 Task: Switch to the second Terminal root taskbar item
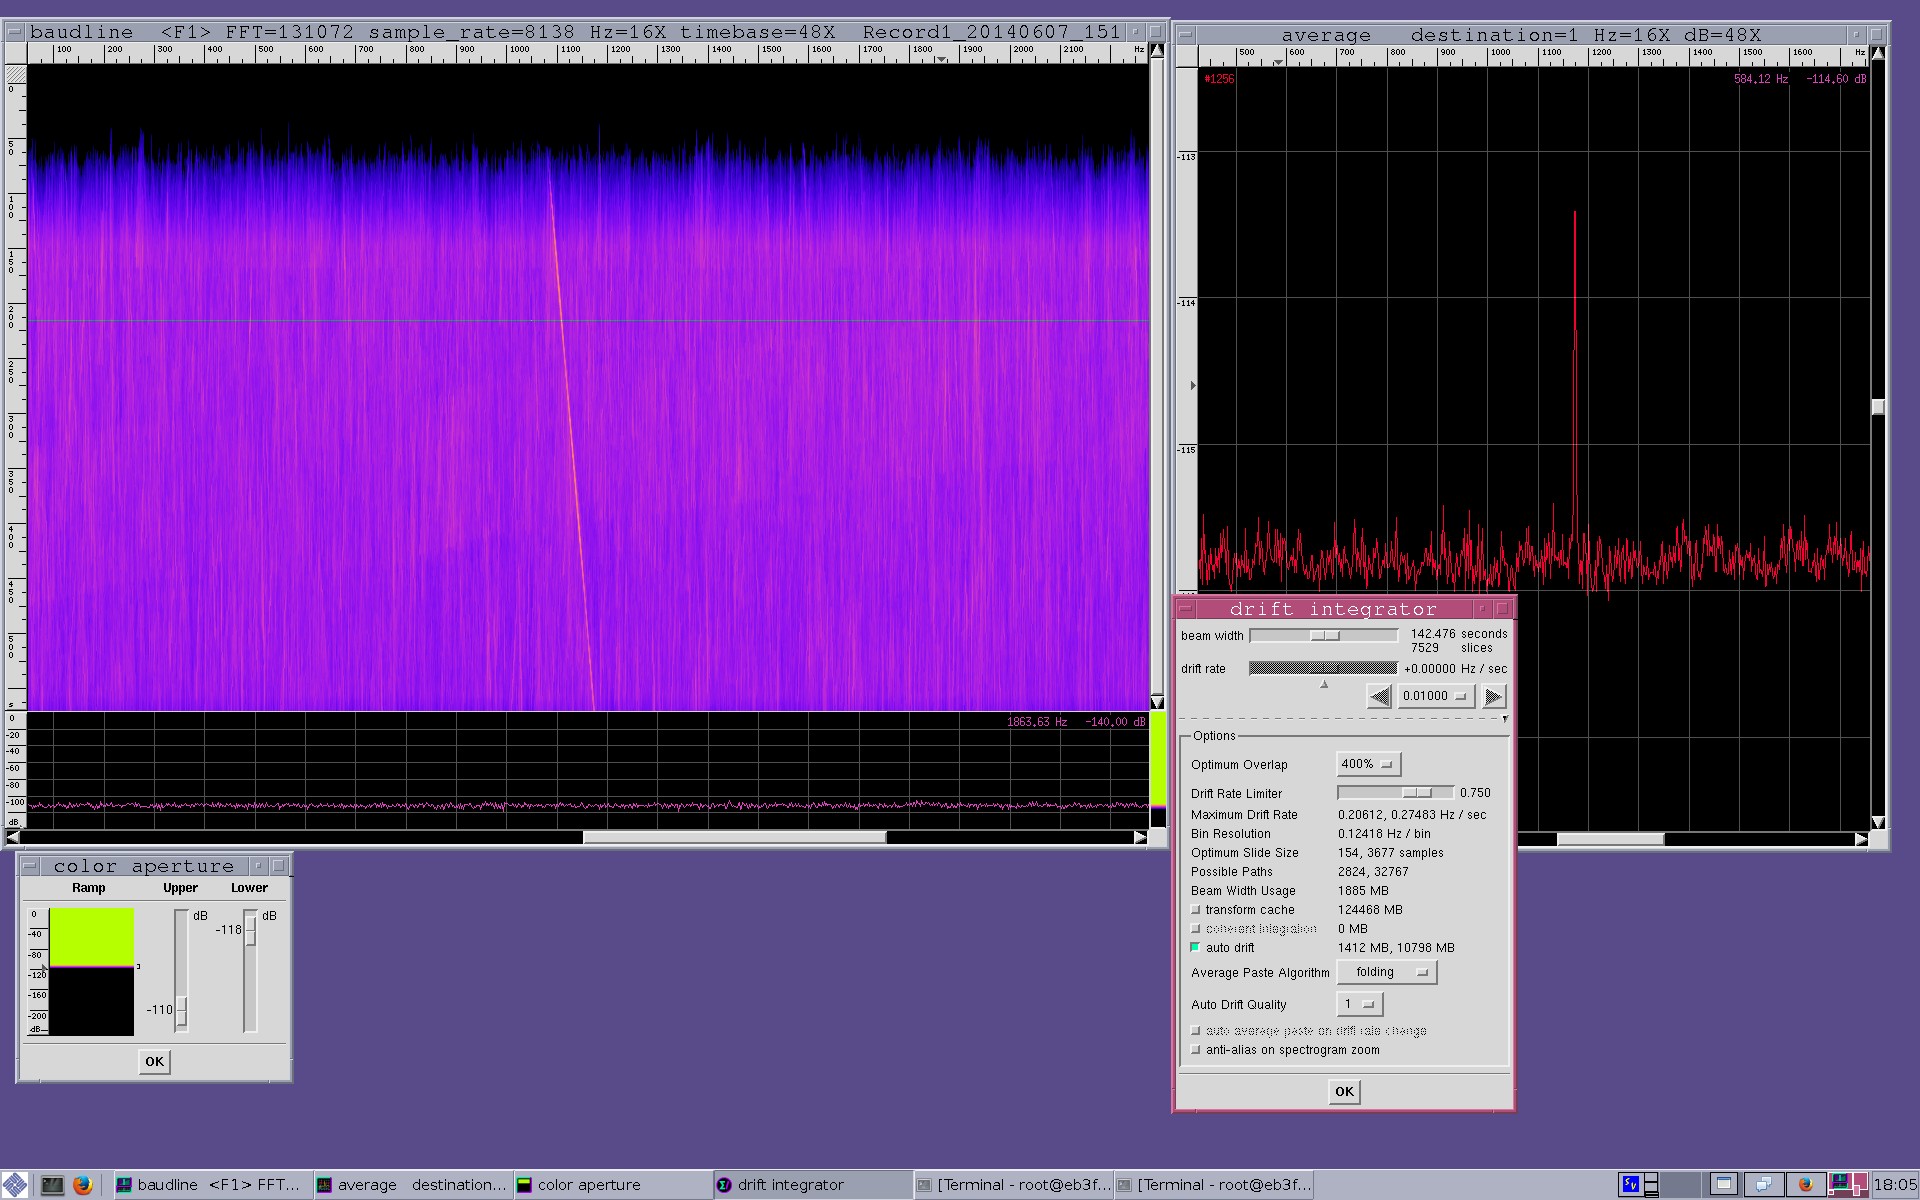(1212, 1185)
